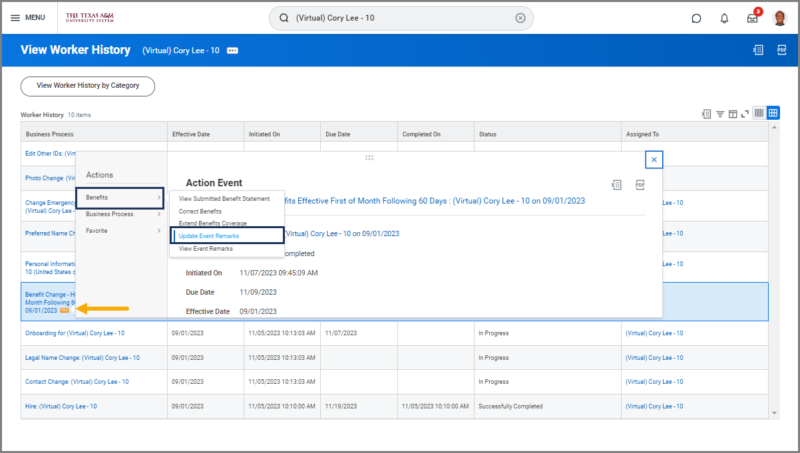Clear the search field text

[520, 18]
